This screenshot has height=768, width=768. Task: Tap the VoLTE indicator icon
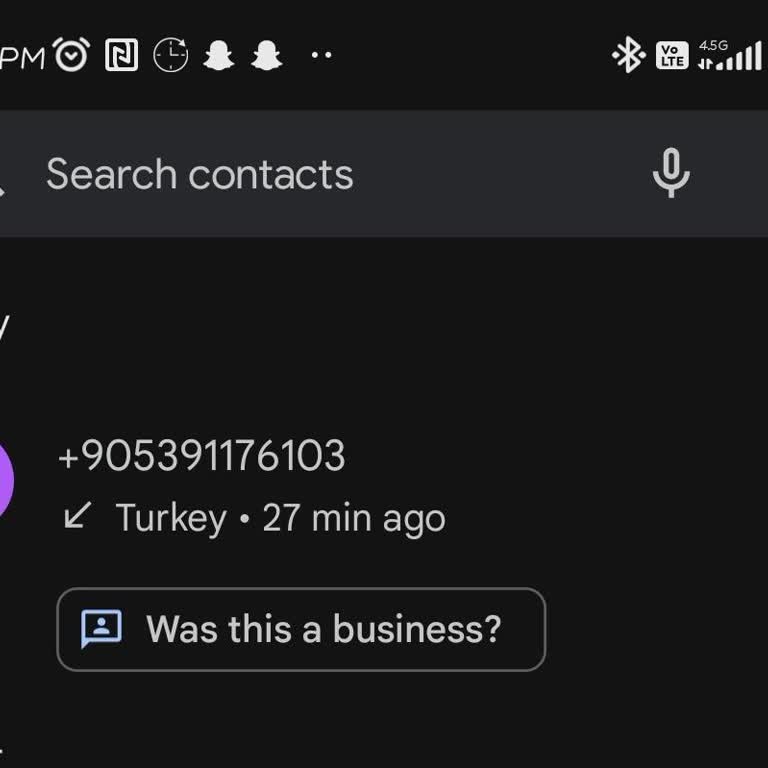tap(672, 55)
